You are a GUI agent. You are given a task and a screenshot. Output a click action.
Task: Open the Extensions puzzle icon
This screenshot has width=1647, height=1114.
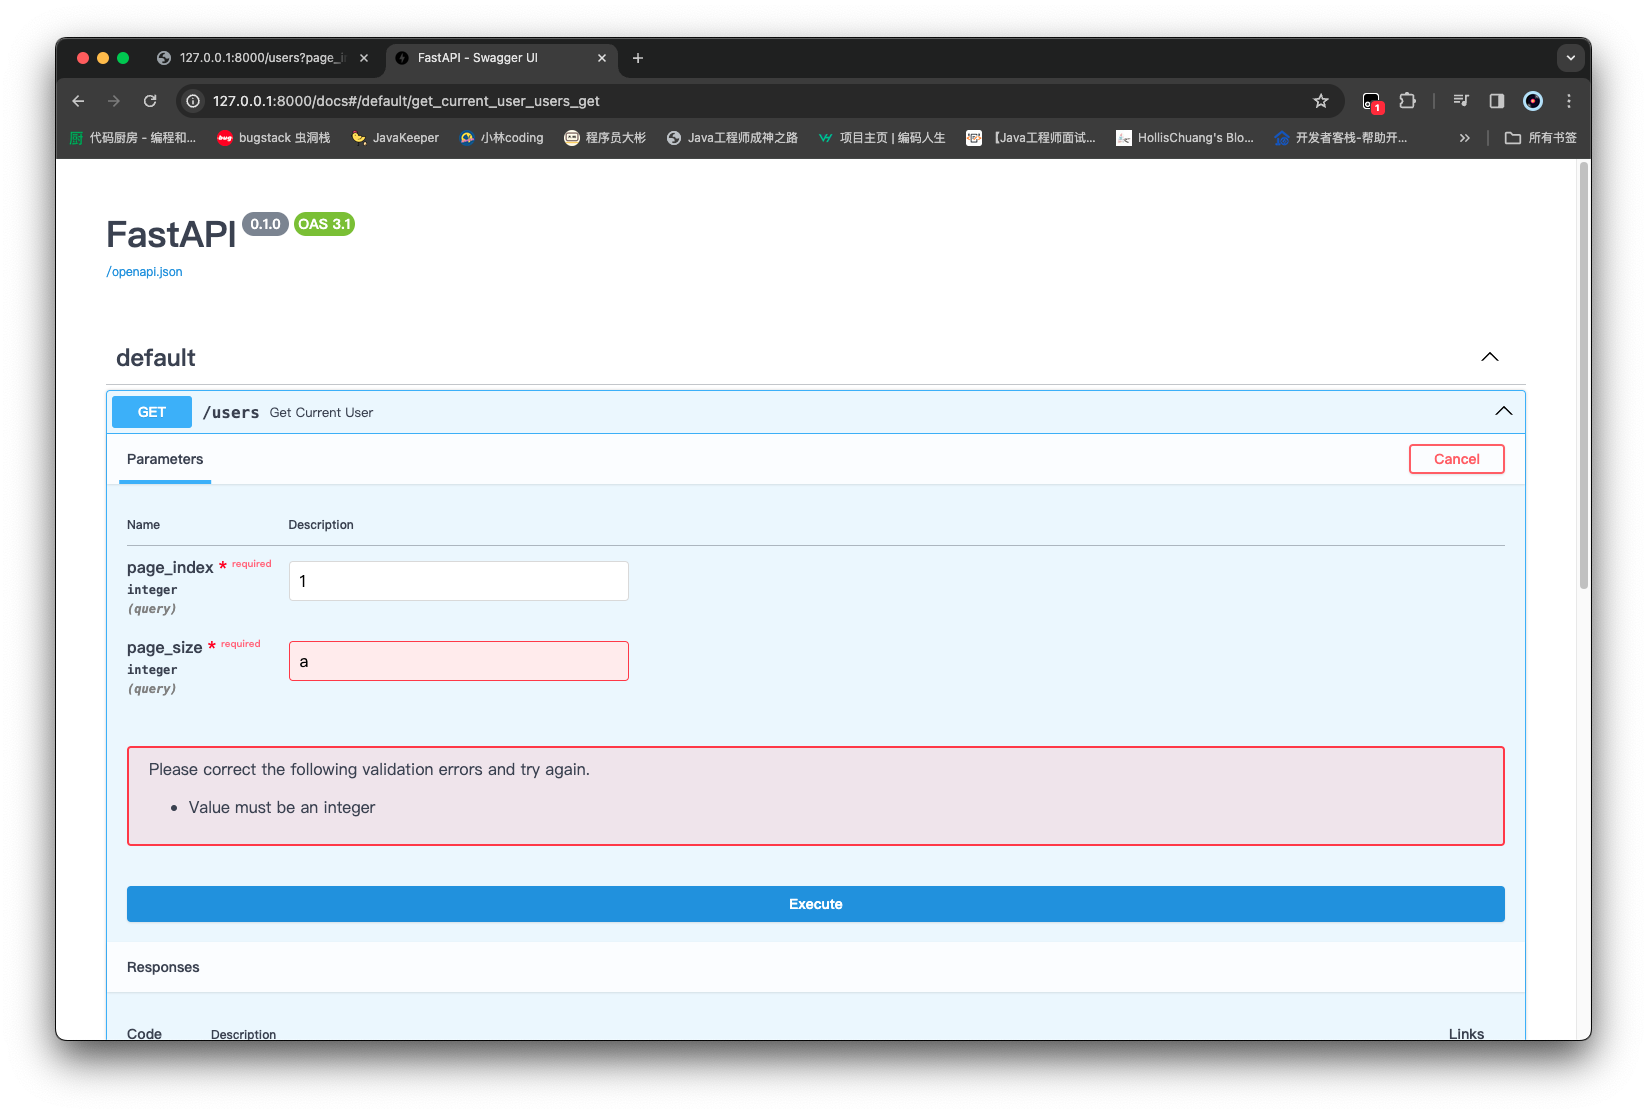(x=1408, y=101)
